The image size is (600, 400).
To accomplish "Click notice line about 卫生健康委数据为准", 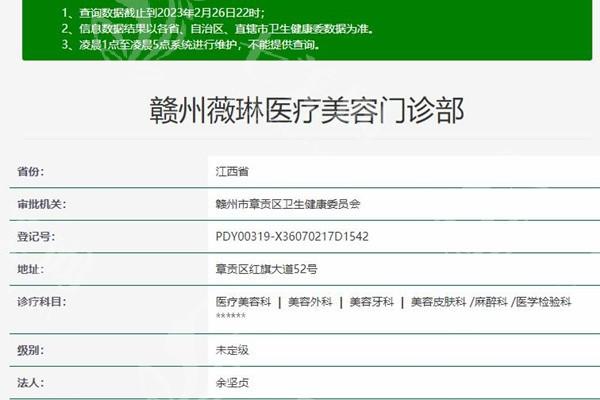I will (x=218, y=29).
